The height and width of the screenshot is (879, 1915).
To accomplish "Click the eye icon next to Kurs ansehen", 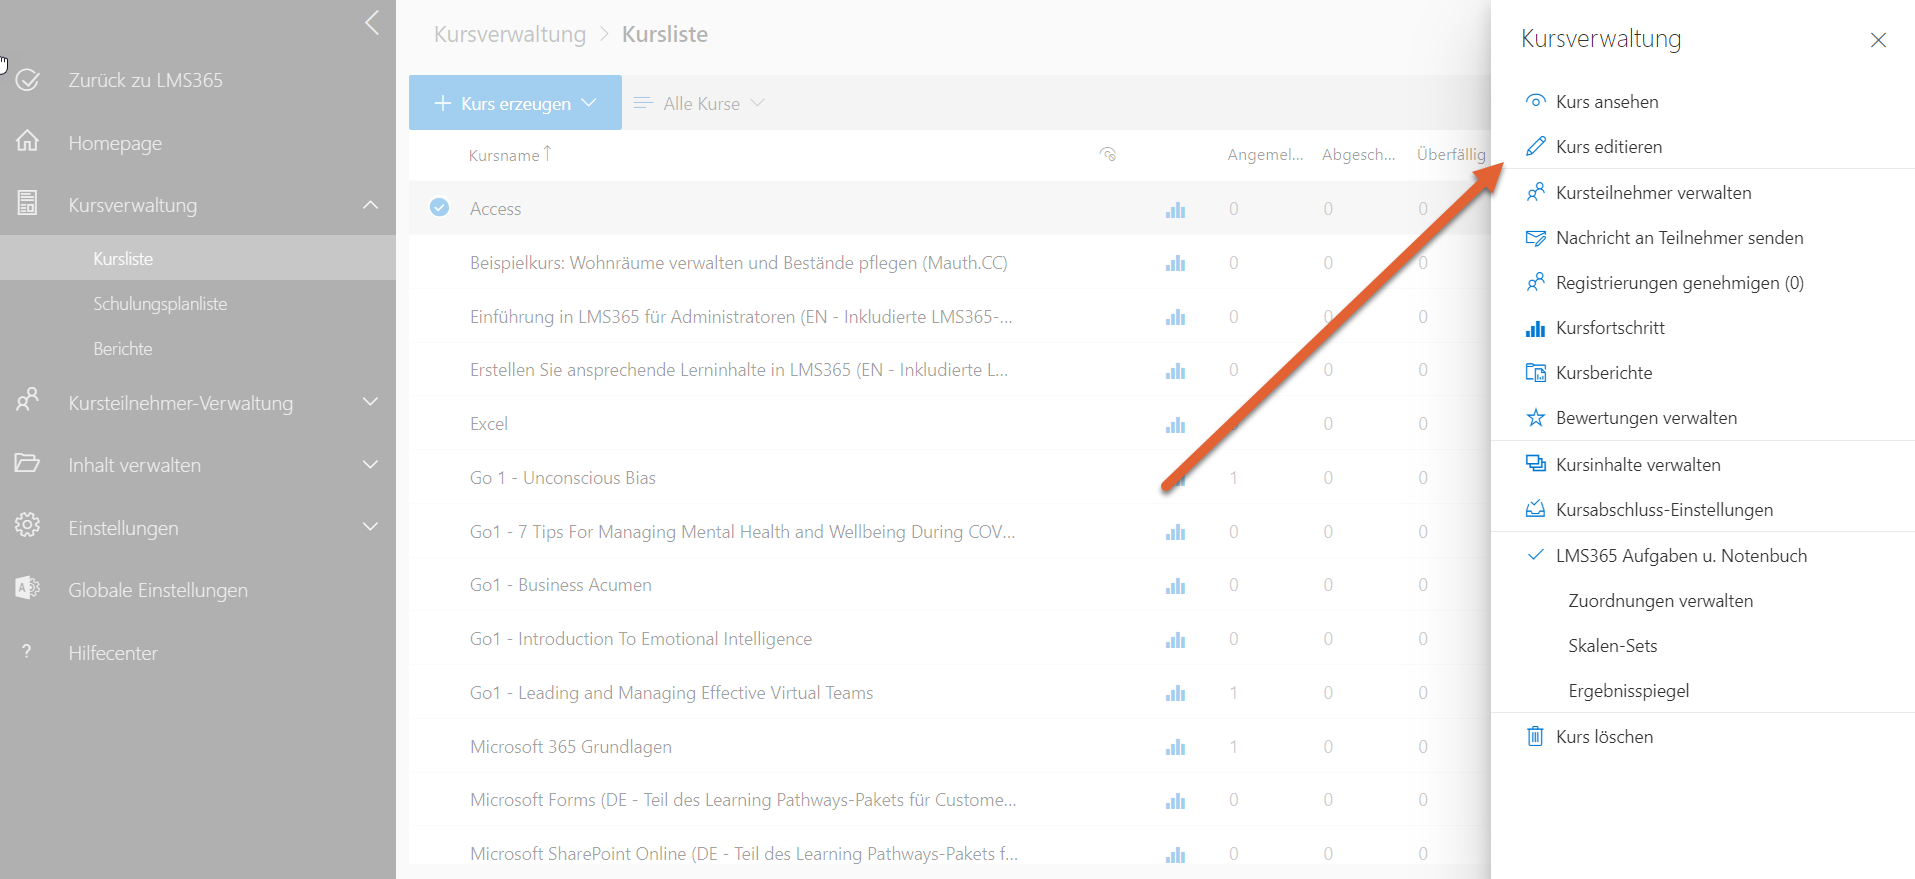I will [1535, 102].
